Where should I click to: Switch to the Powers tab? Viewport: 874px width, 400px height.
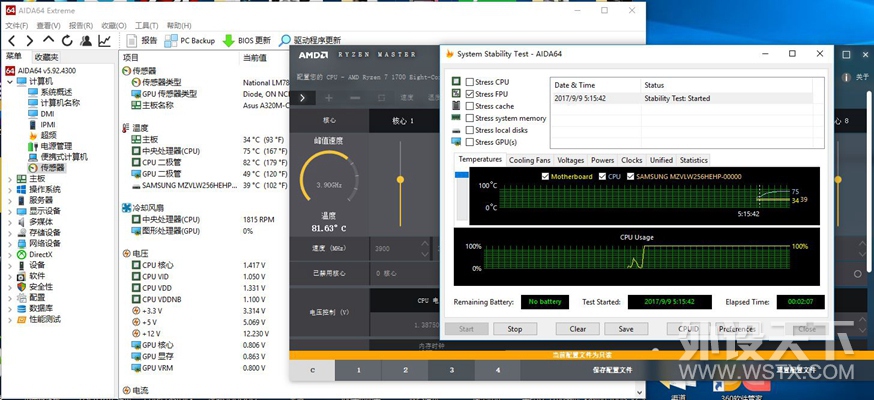603,160
